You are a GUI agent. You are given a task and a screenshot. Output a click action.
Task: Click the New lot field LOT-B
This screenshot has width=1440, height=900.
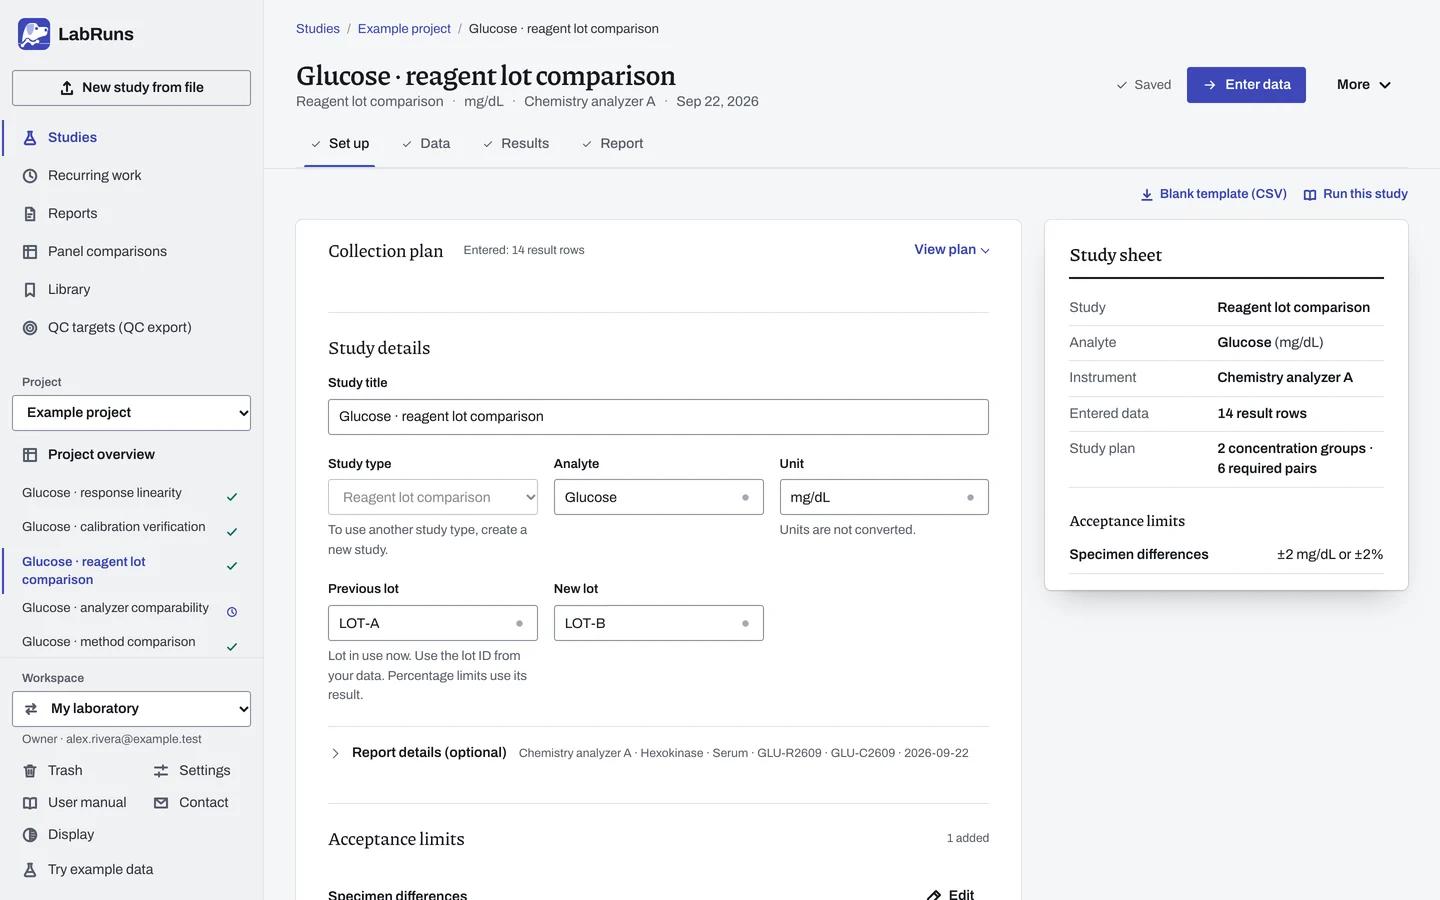(x=659, y=623)
